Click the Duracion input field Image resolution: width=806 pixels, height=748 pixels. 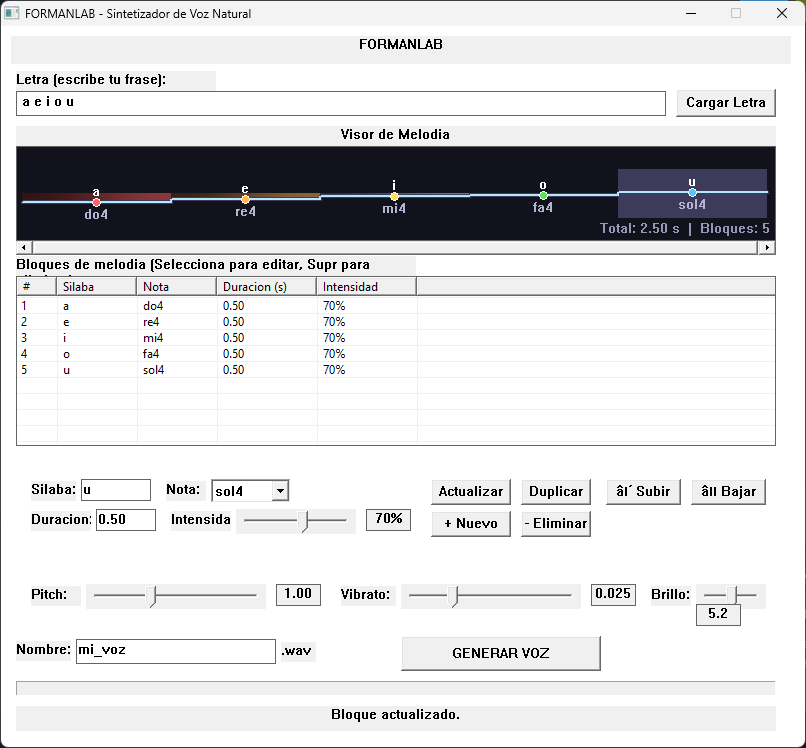[x=126, y=520]
